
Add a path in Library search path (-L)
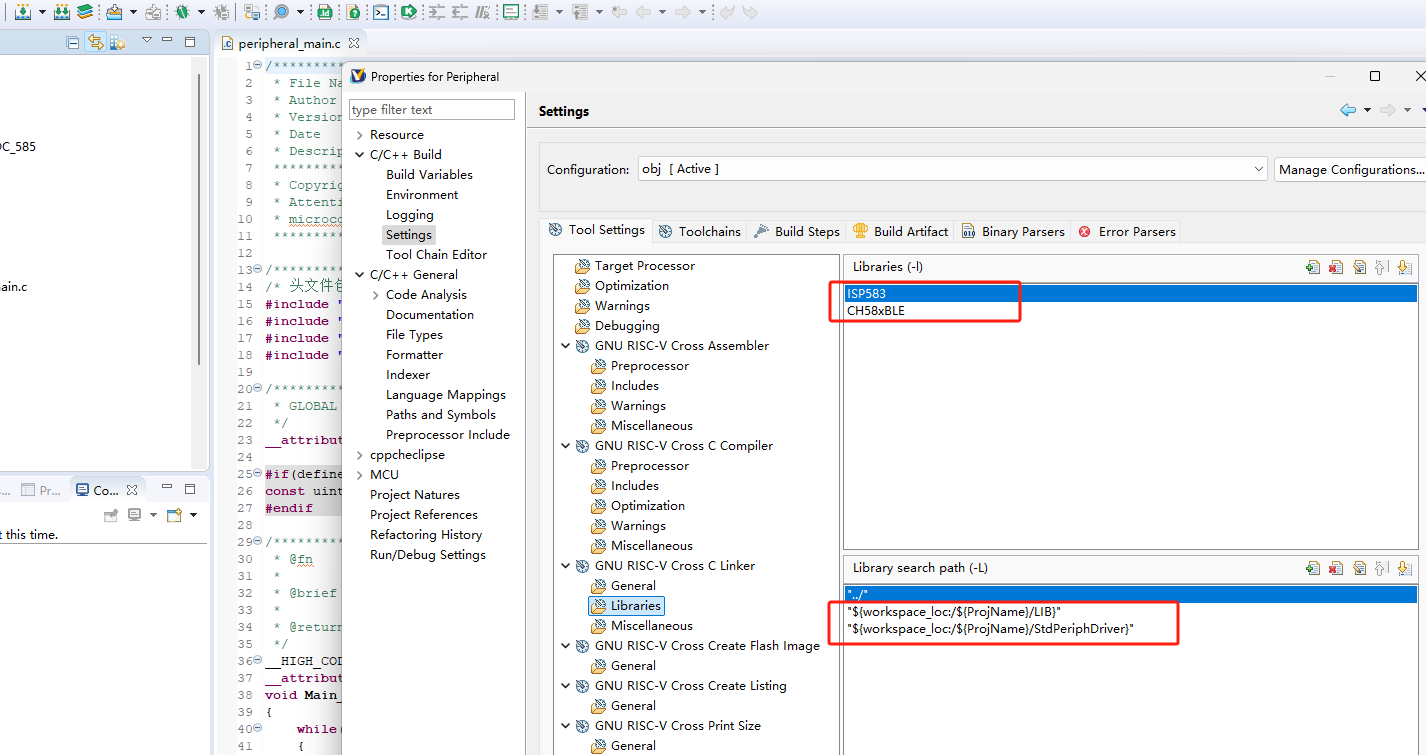coord(1313,568)
